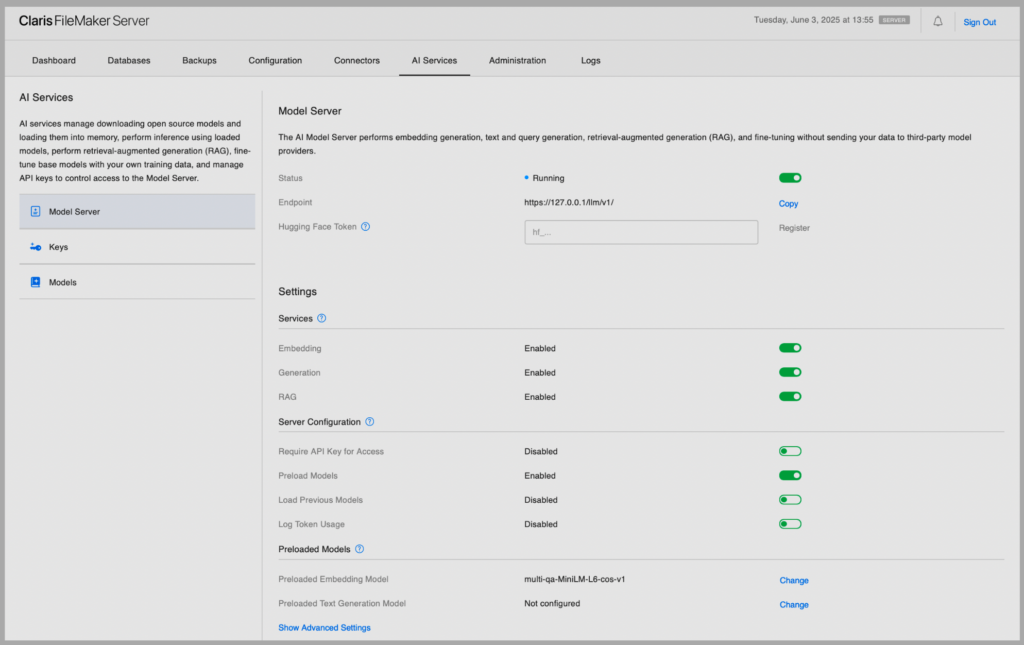Open help icon beside Preloaded Models

(x=359, y=549)
